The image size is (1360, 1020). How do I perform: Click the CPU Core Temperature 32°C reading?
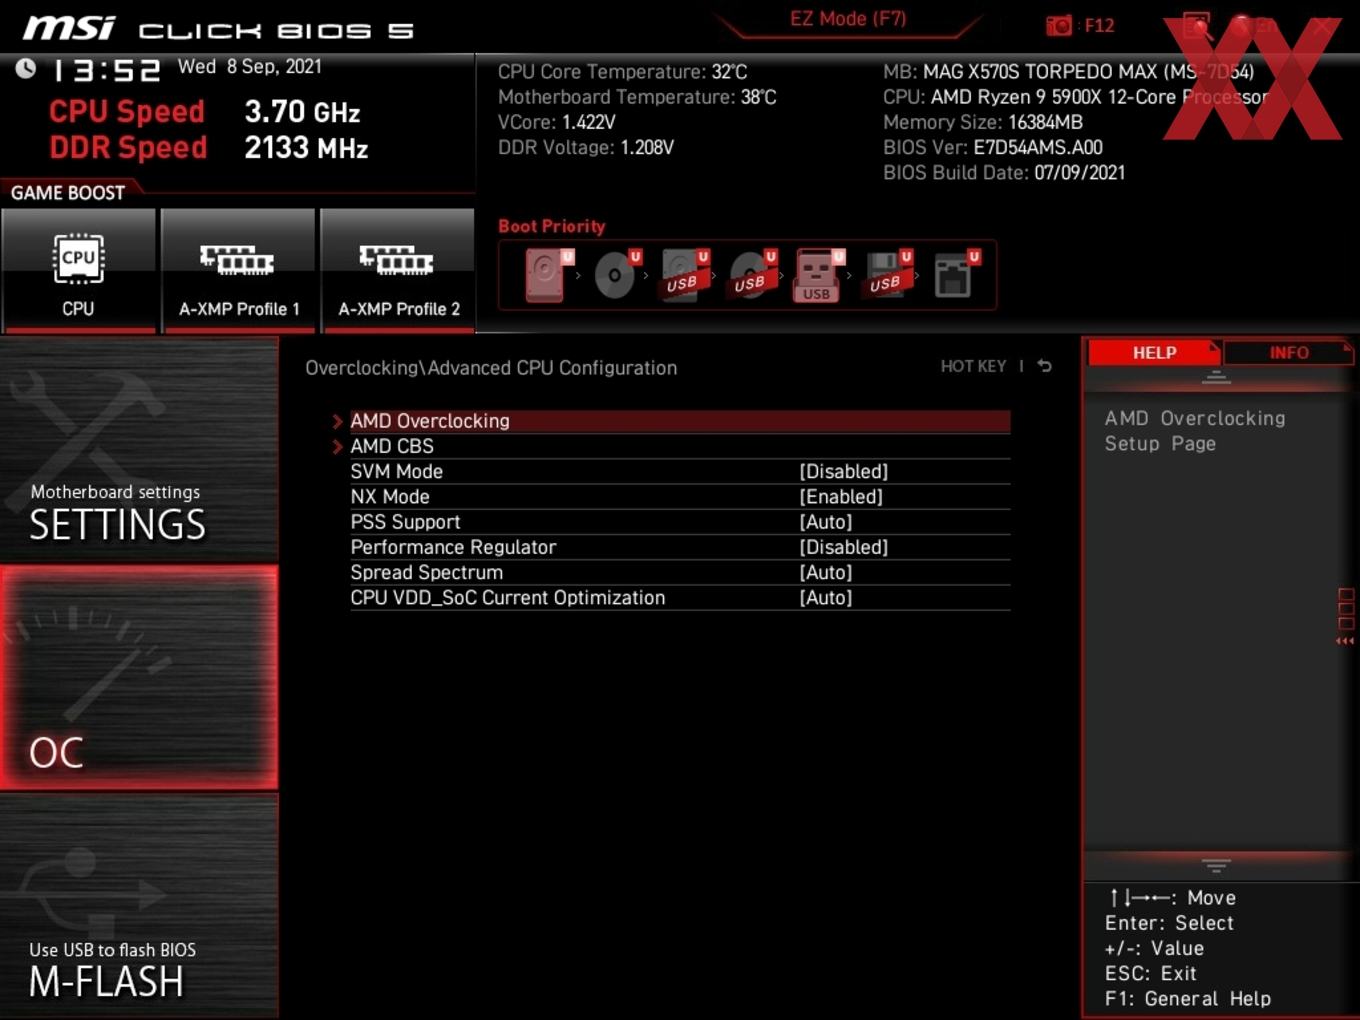pos(623,72)
